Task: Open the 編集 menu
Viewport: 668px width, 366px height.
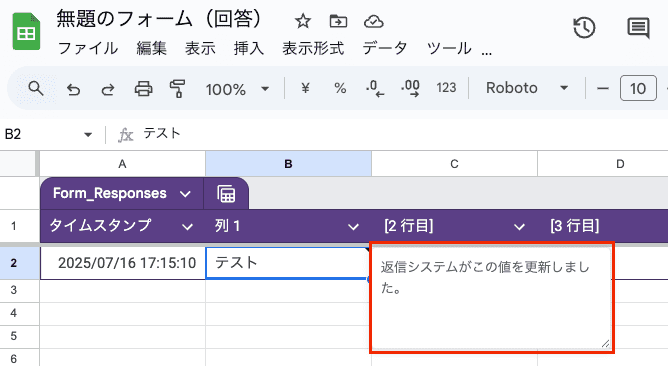Action: (x=151, y=48)
